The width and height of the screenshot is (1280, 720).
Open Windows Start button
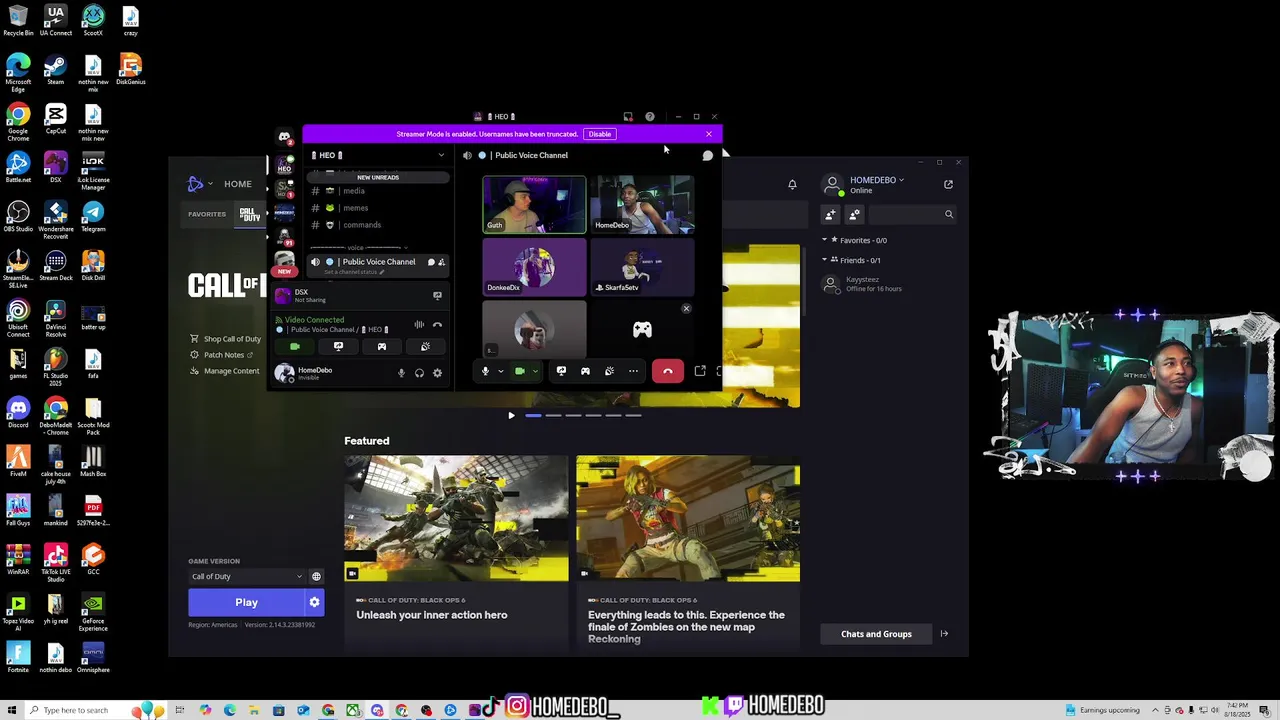click(x=11, y=710)
